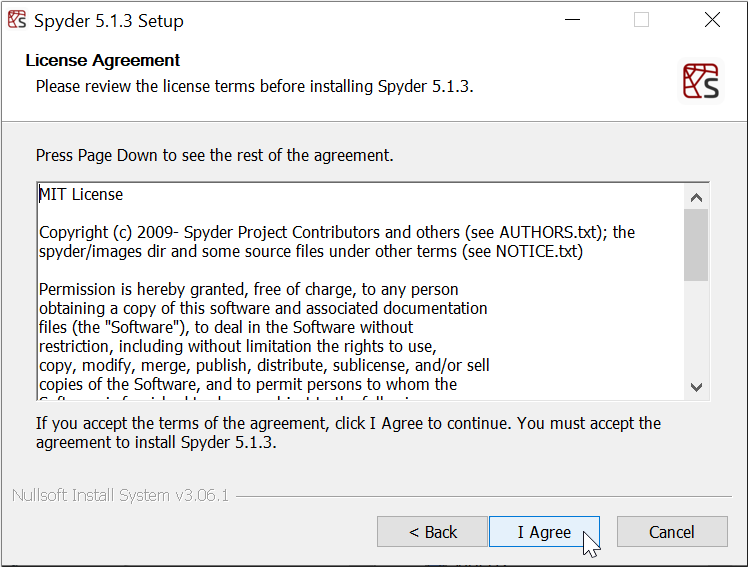This screenshot has height=567, width=748.
Task: Click the grayed-out maximize window button
Action: (x=641, y=20)
